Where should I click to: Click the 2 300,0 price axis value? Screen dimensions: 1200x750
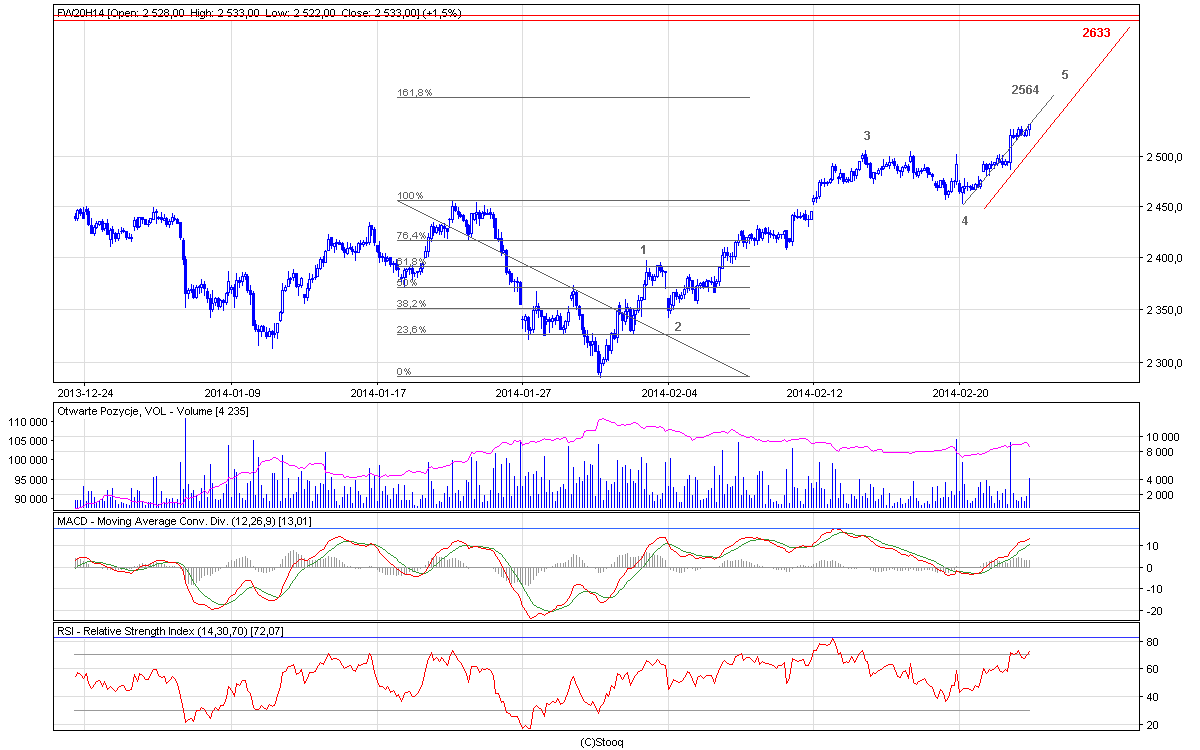1166,363
